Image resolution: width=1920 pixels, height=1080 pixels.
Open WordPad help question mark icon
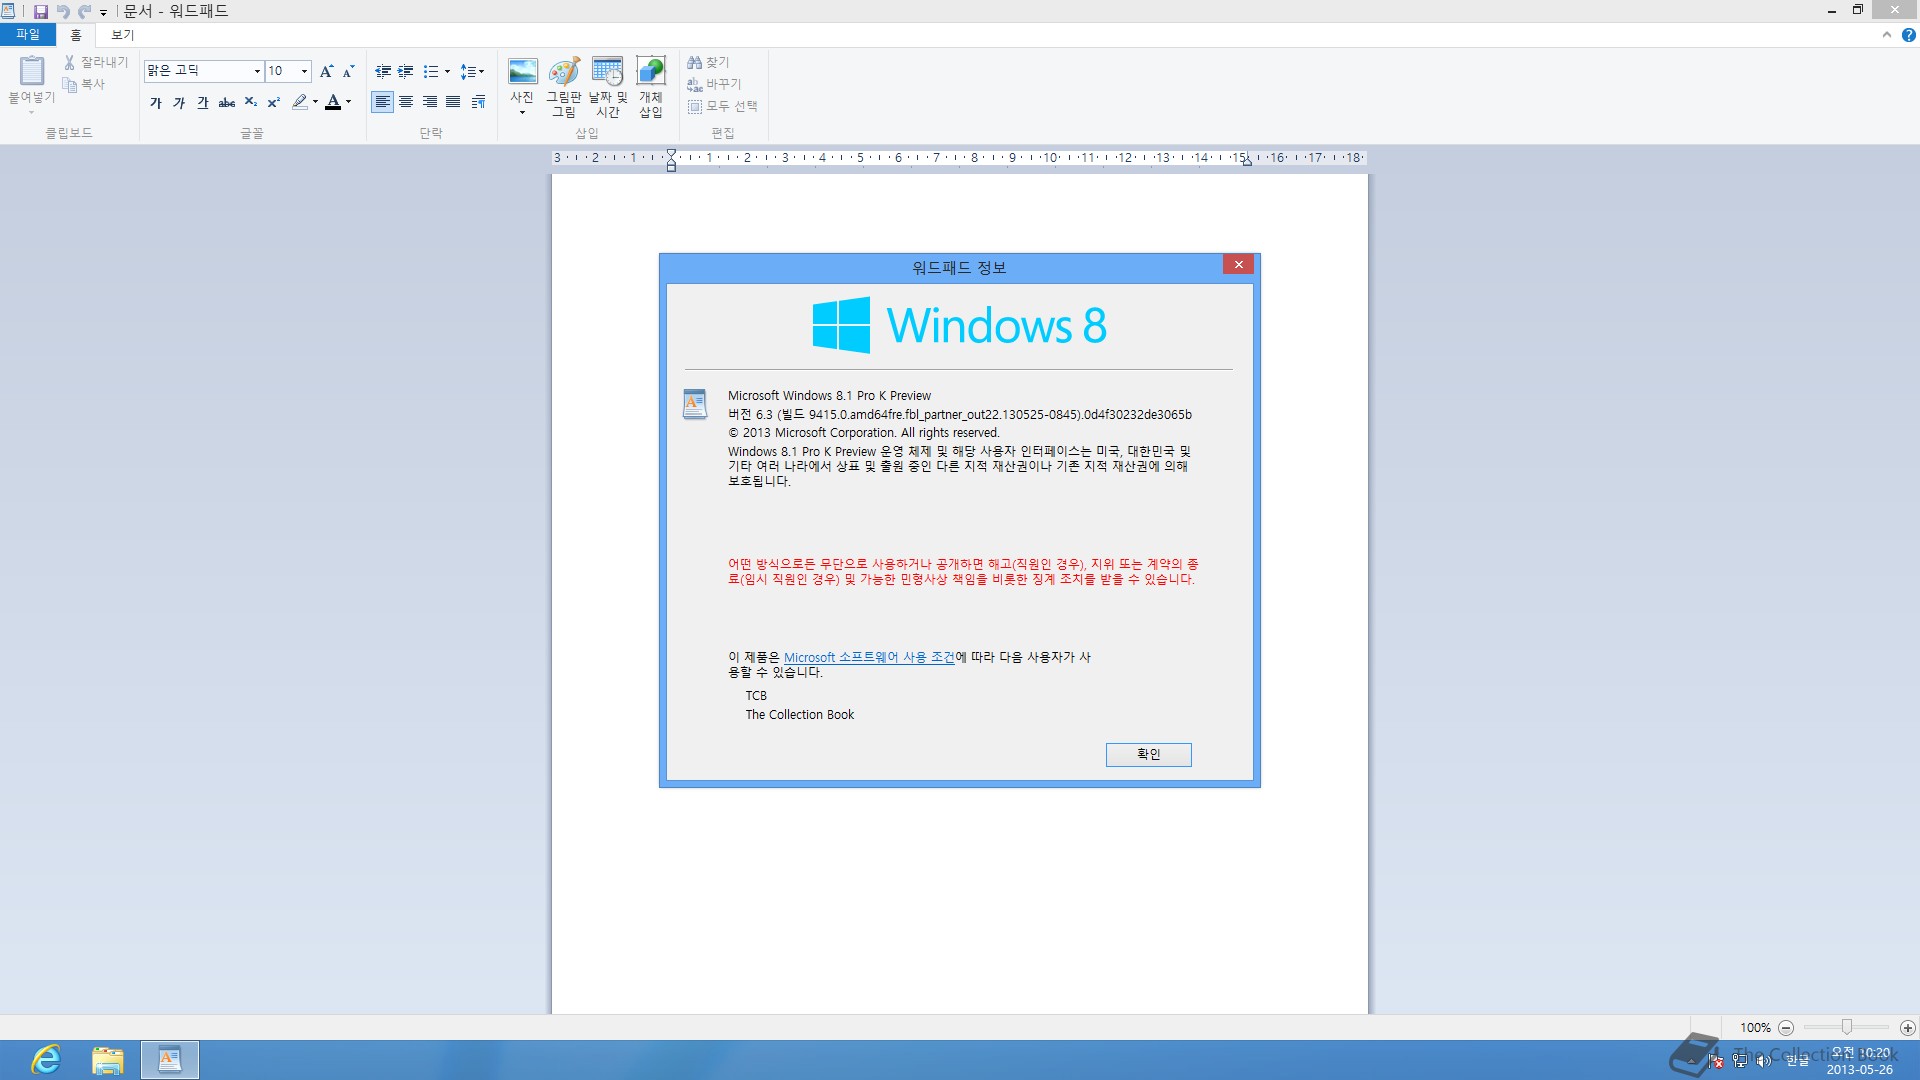(x=1908, y=35)
